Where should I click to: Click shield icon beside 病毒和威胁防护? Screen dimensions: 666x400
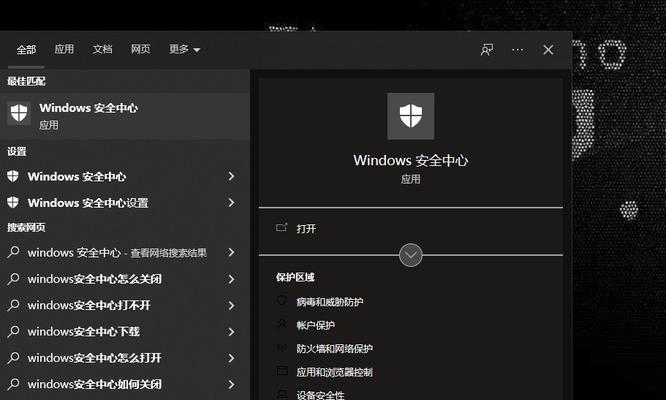(282, 301)
